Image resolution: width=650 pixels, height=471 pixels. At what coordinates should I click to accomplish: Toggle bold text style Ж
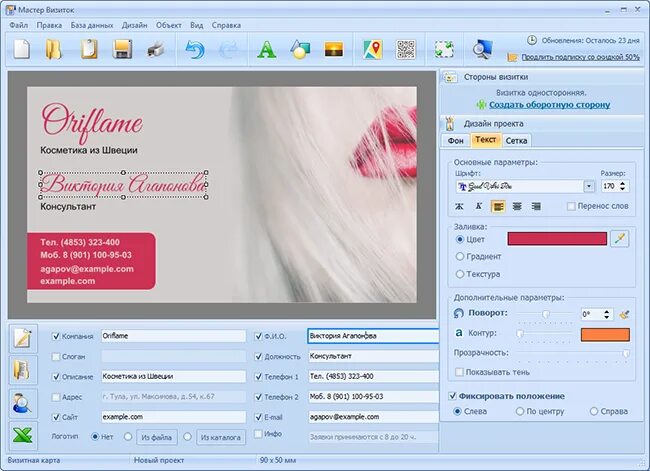(459, 206)
